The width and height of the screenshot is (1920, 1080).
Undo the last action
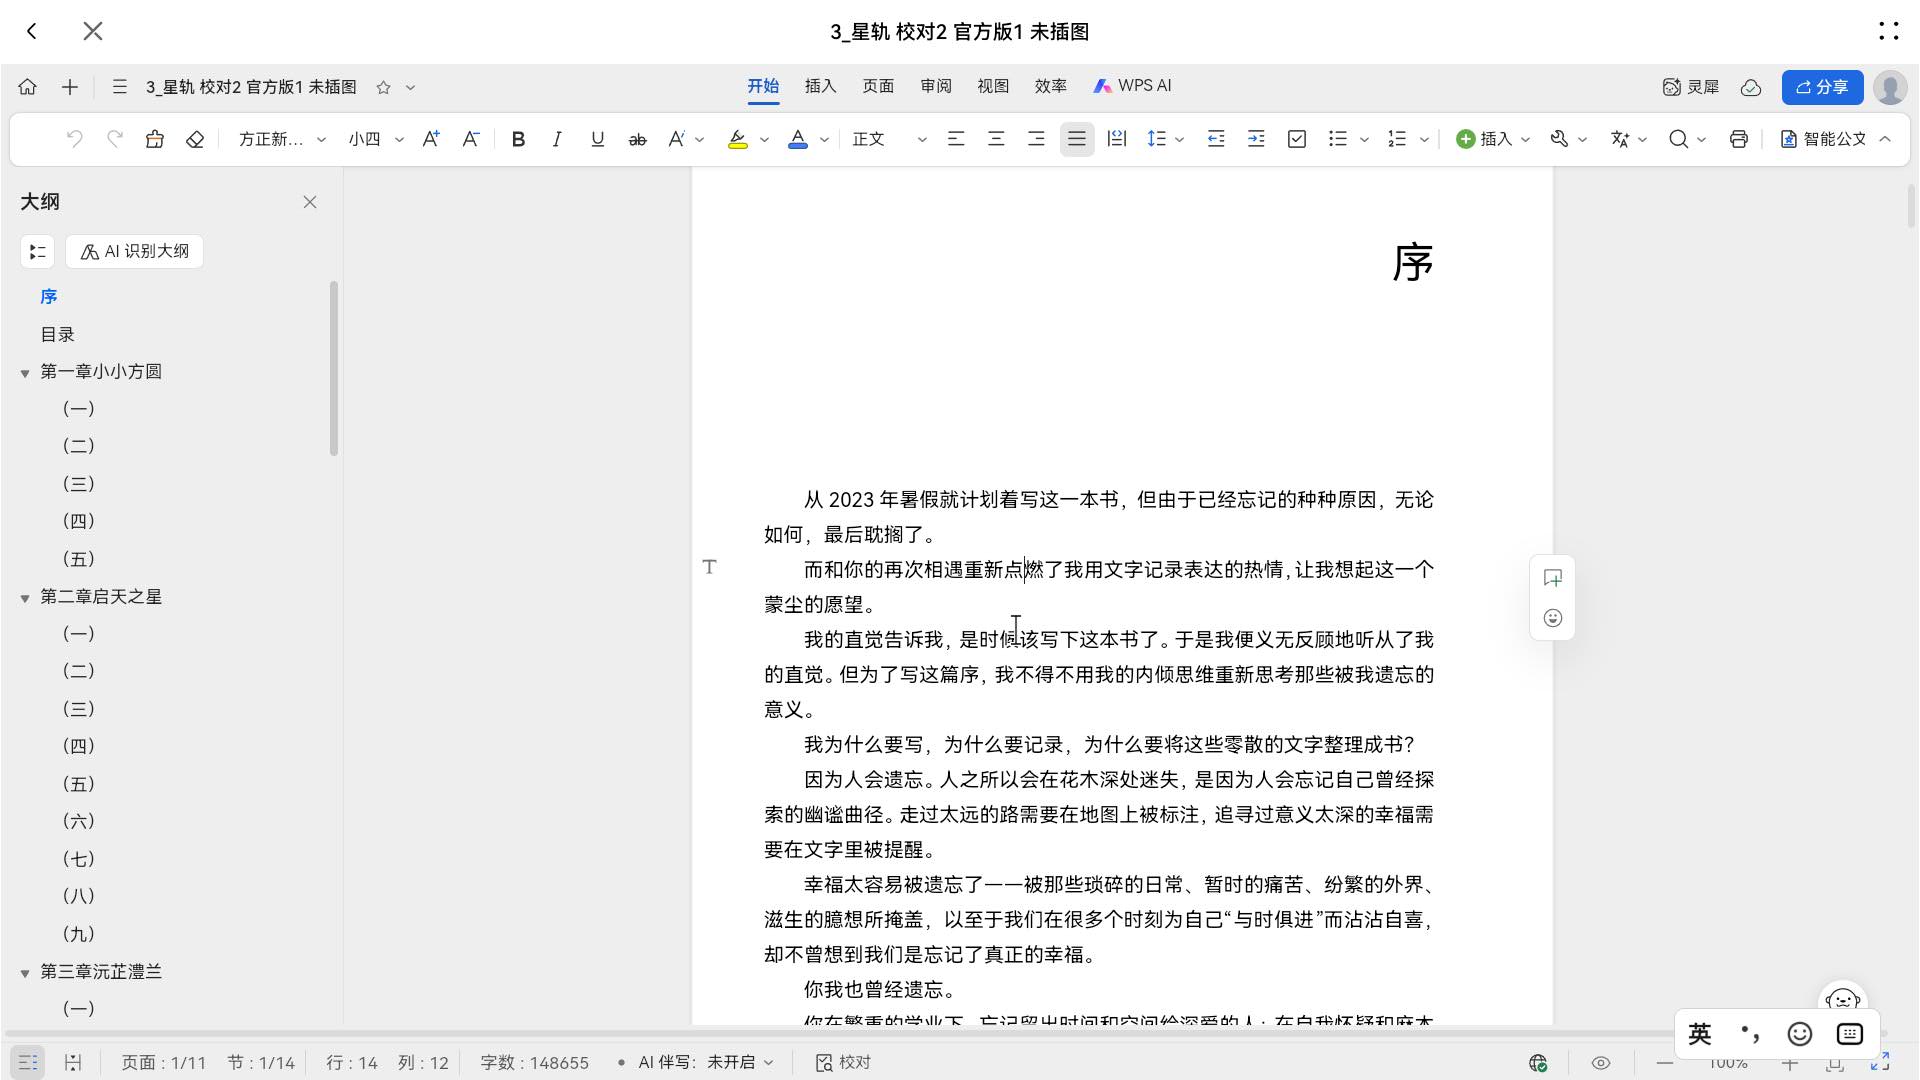click(74, 139)
